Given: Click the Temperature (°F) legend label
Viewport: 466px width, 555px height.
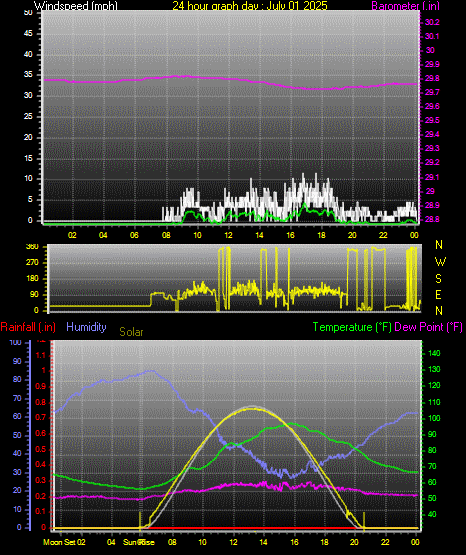Looking at the screenshot, I should (352, 327).
